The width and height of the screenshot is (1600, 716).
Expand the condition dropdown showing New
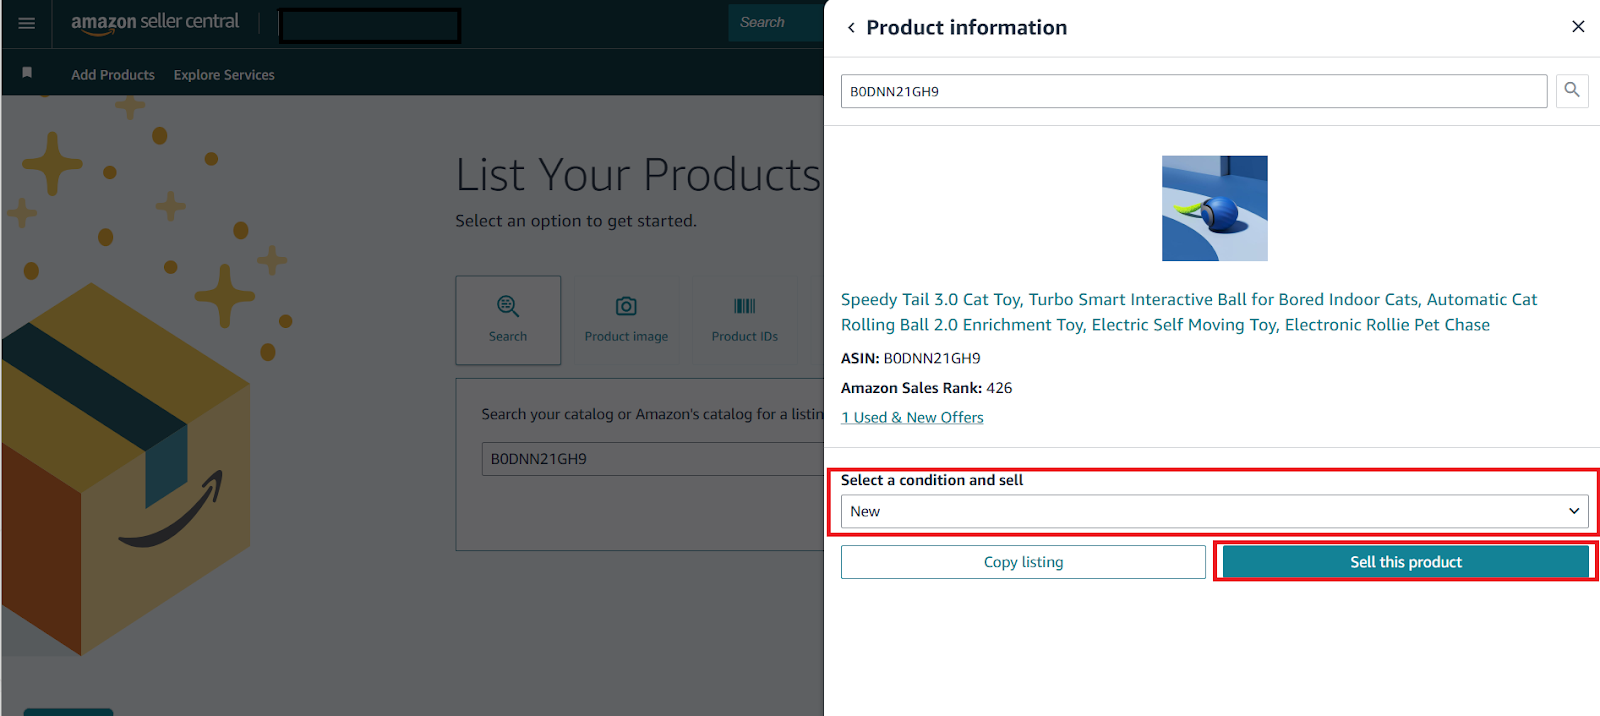[x=1214, y=511]
